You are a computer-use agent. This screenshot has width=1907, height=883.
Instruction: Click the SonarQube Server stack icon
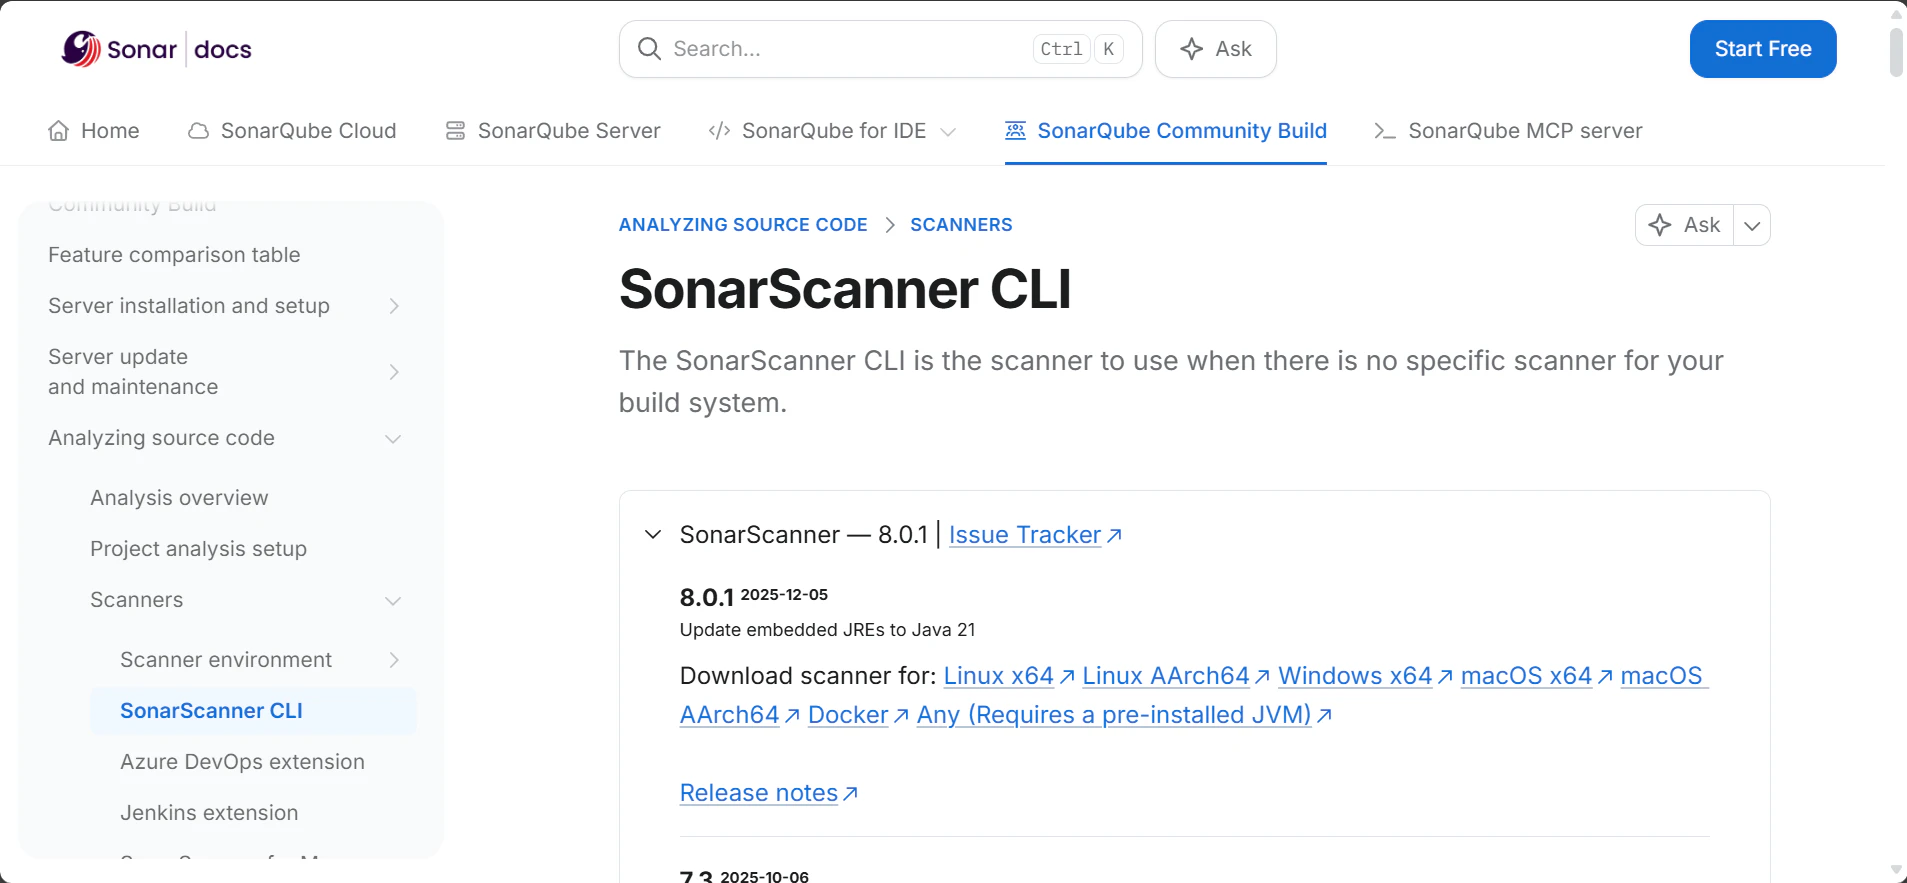point(455,131)
